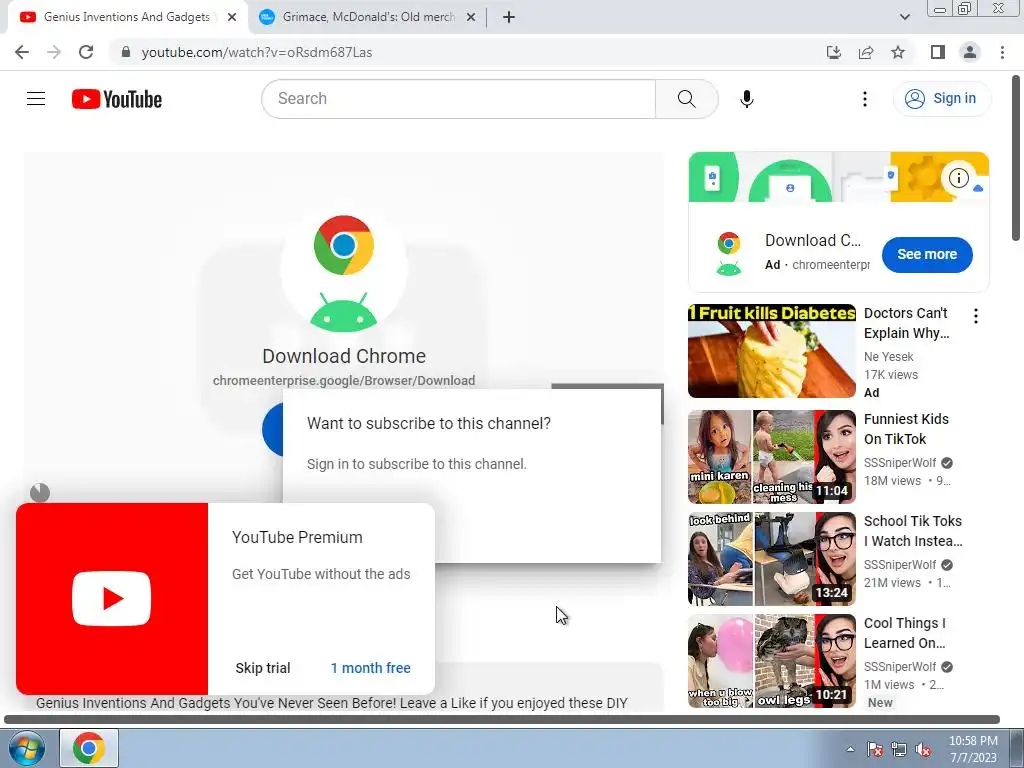Click See more on Chrome ad
Viewport: 1024px width, 768px height.
pos(927,254)
